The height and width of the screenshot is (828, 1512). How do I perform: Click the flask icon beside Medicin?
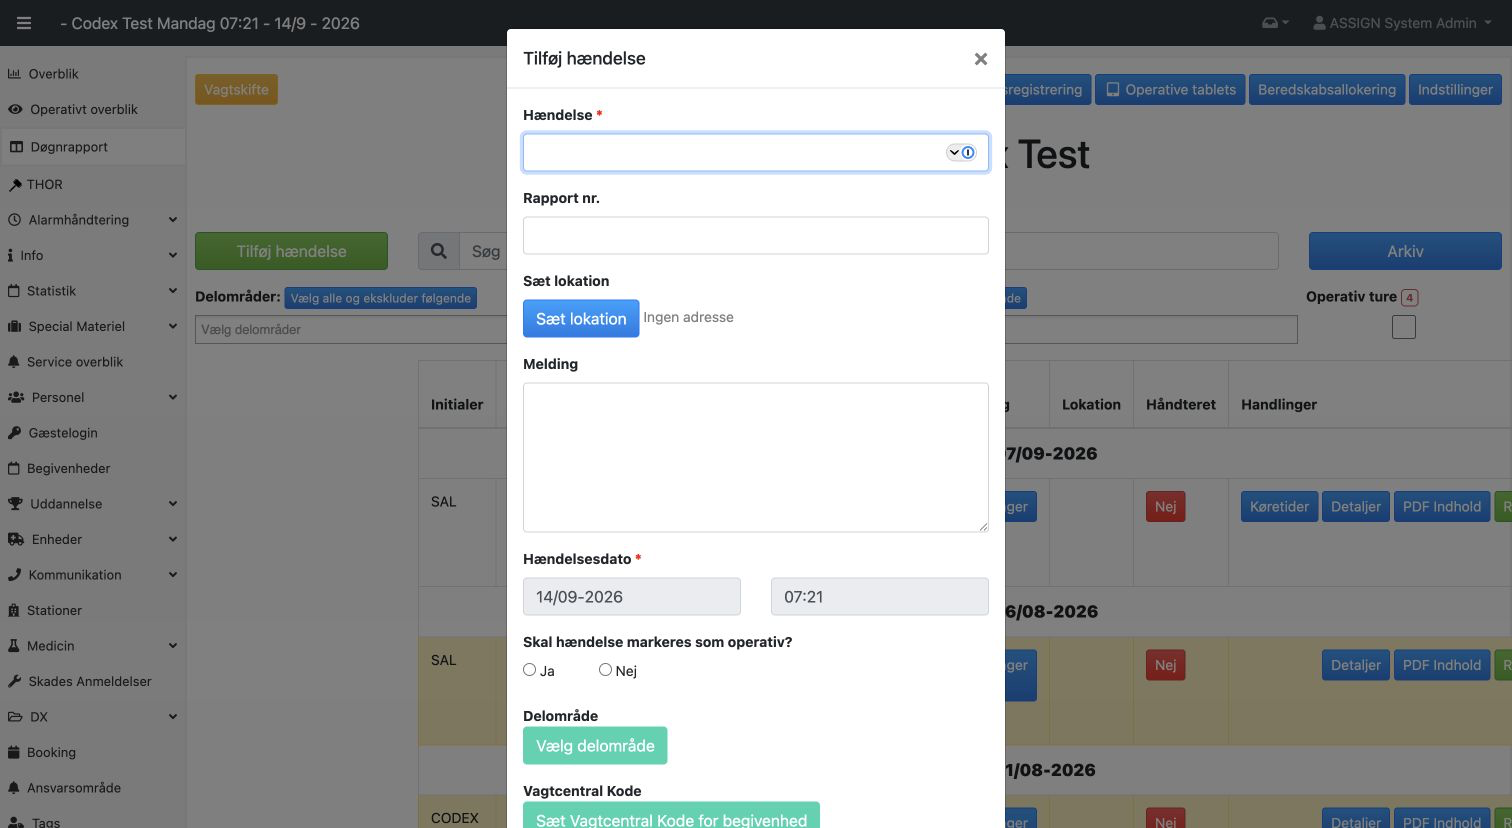click(14, 646)
